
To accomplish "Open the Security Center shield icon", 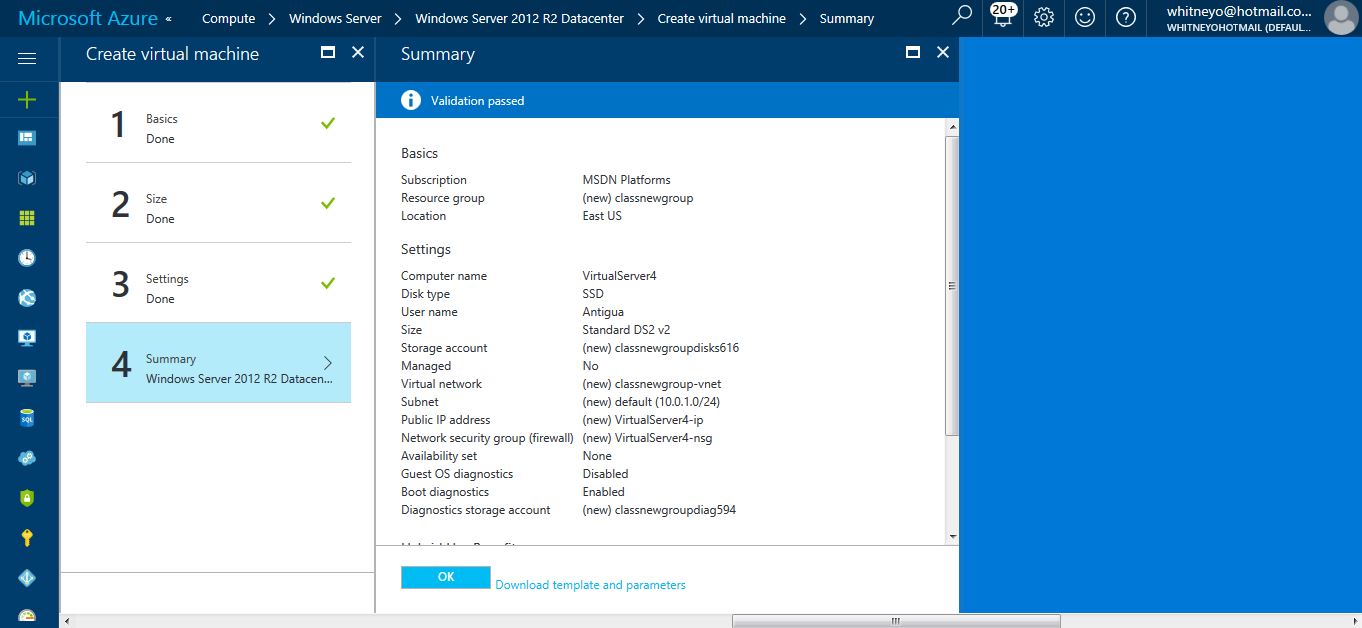I will [x=27, y=498].
